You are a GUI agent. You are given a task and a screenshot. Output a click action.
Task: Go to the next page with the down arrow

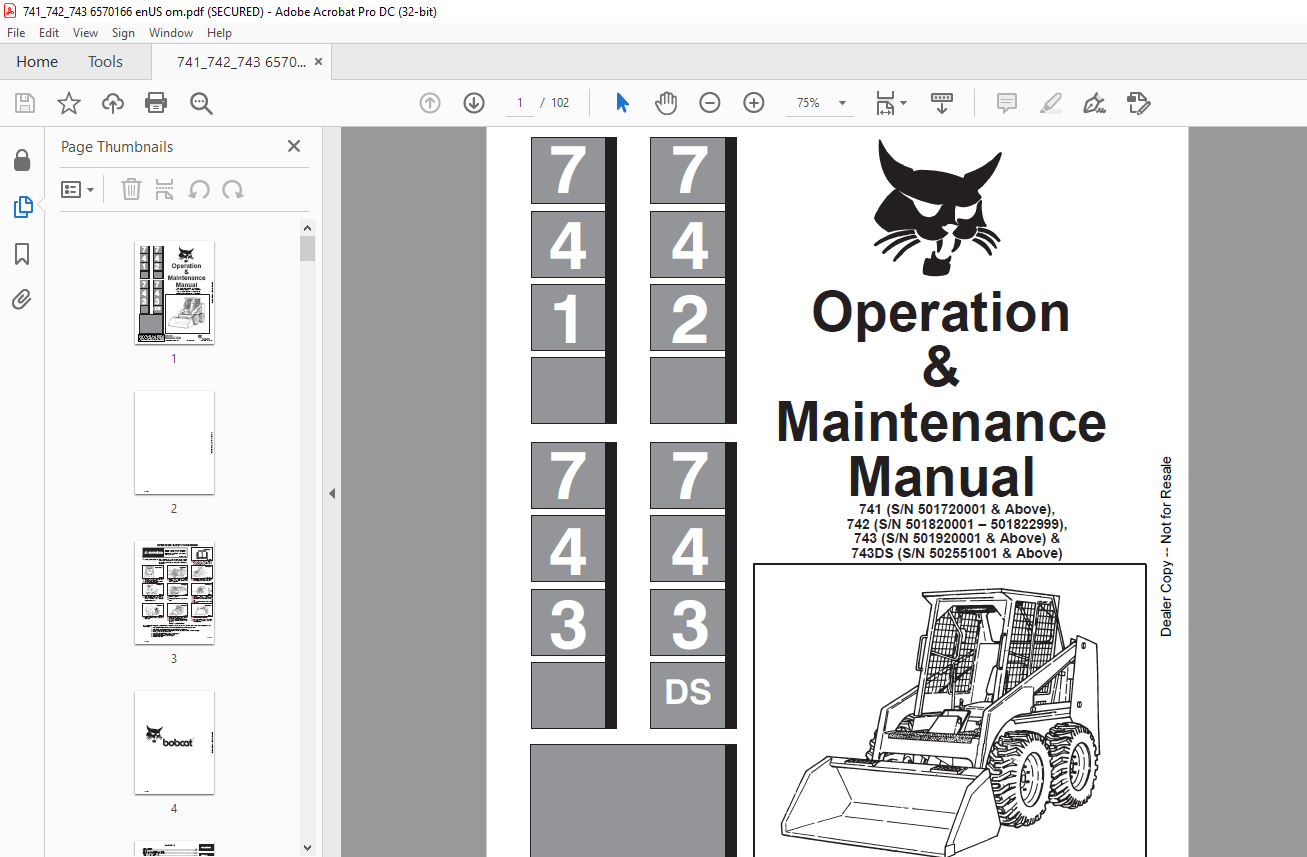coord(474,103)
